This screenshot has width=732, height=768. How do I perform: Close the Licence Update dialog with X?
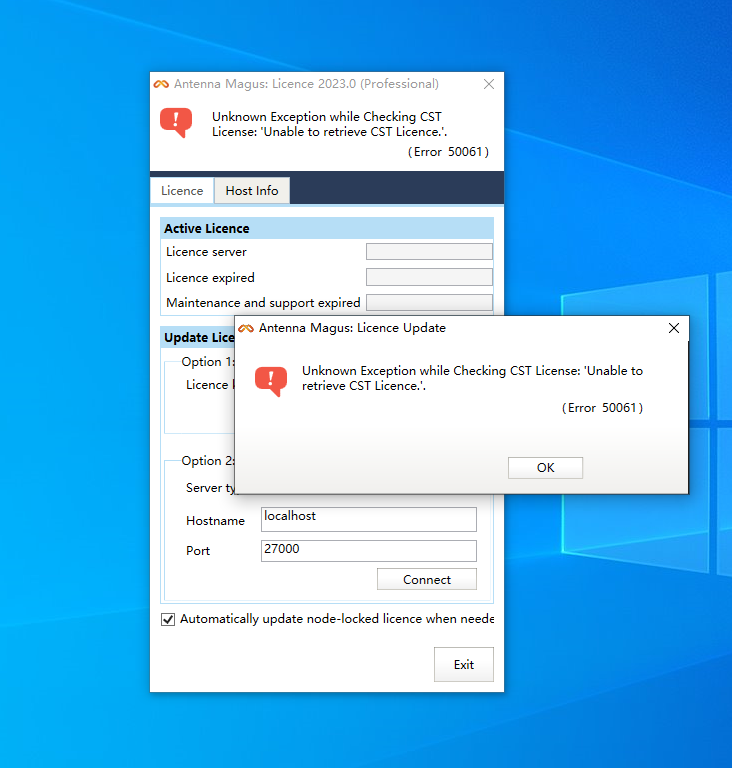pyautogui.click(x=674, y=328)
